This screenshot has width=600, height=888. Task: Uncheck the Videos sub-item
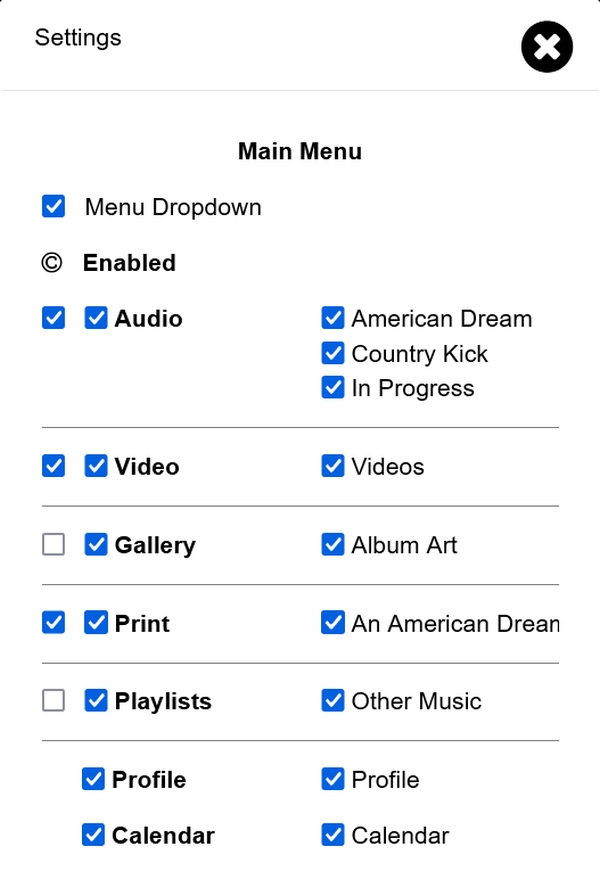point(333,467)
